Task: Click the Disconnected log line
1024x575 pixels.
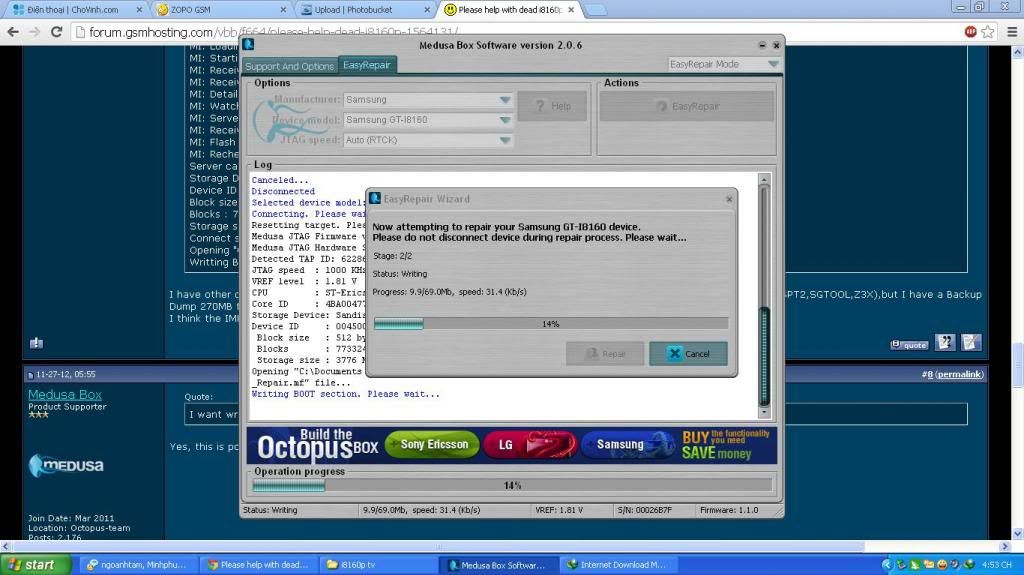Action: [283, 191]
